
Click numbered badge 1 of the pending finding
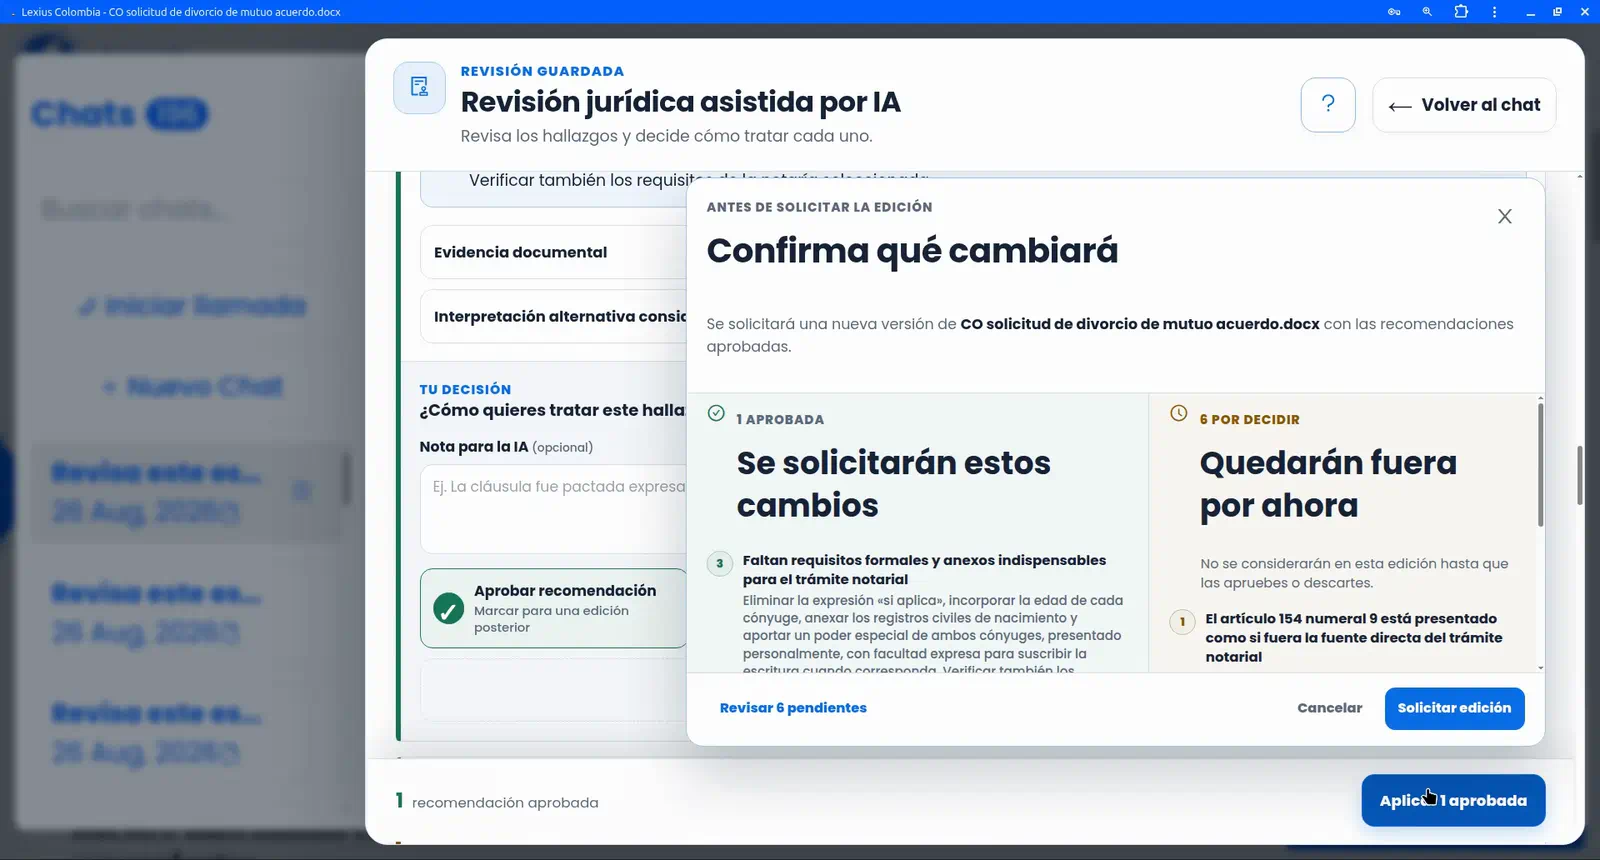1182,621
